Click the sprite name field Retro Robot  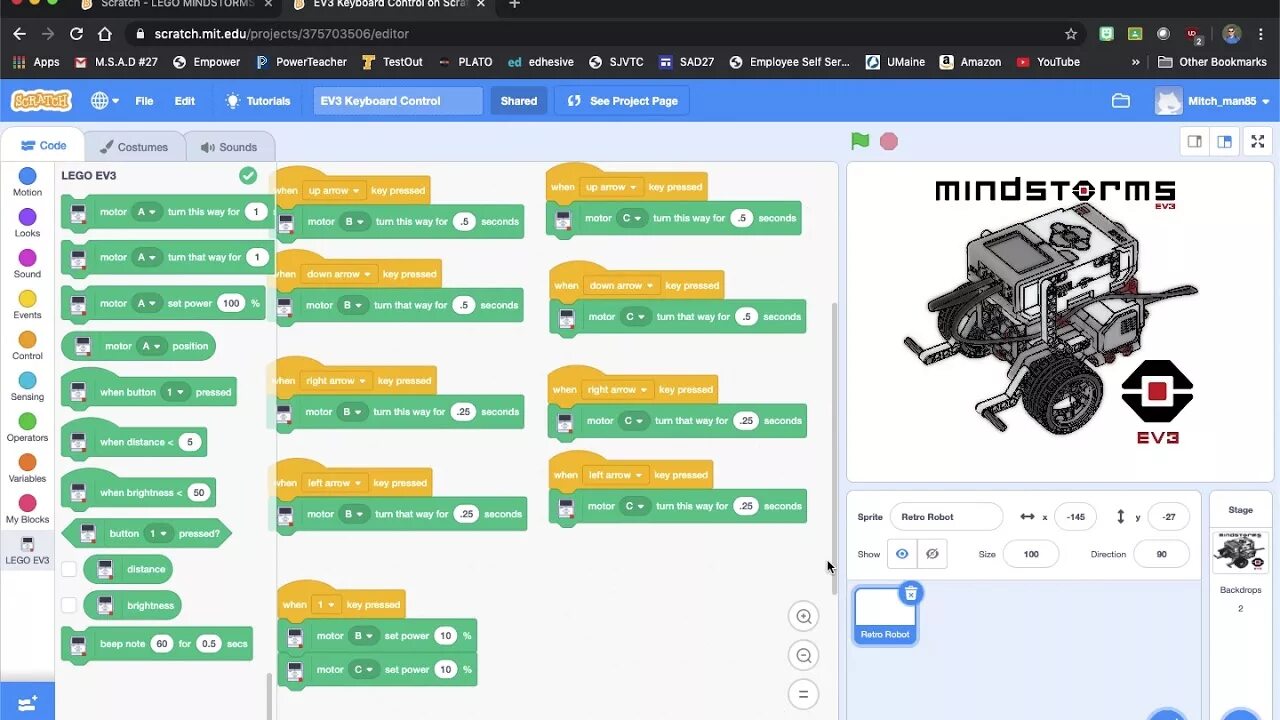pyautogui.click(x=946, y=517)
